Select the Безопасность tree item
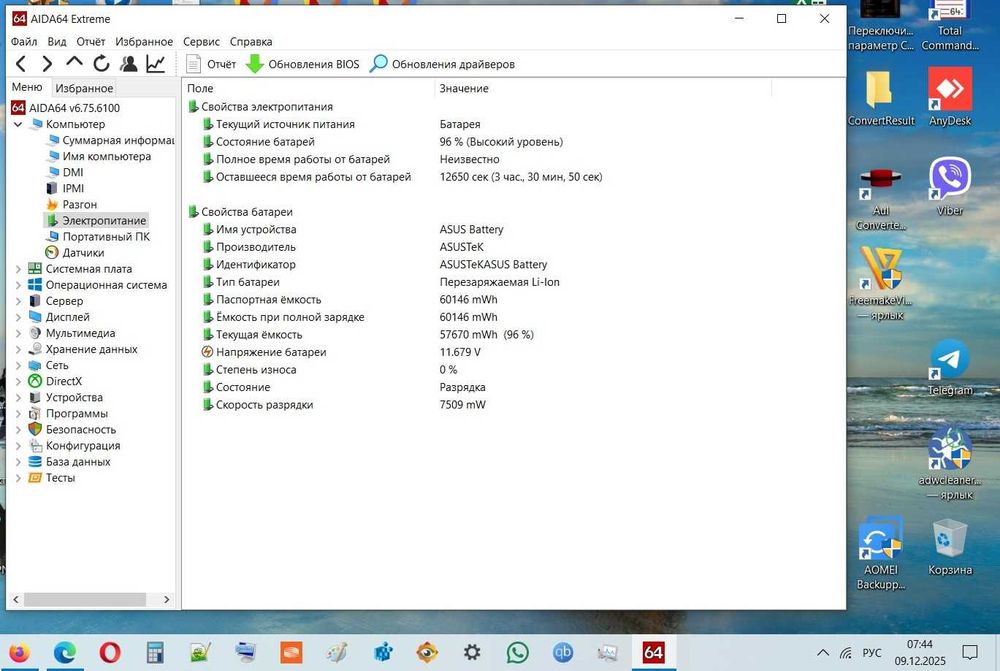Screen dimensions: 1000x671 (72, 429)
